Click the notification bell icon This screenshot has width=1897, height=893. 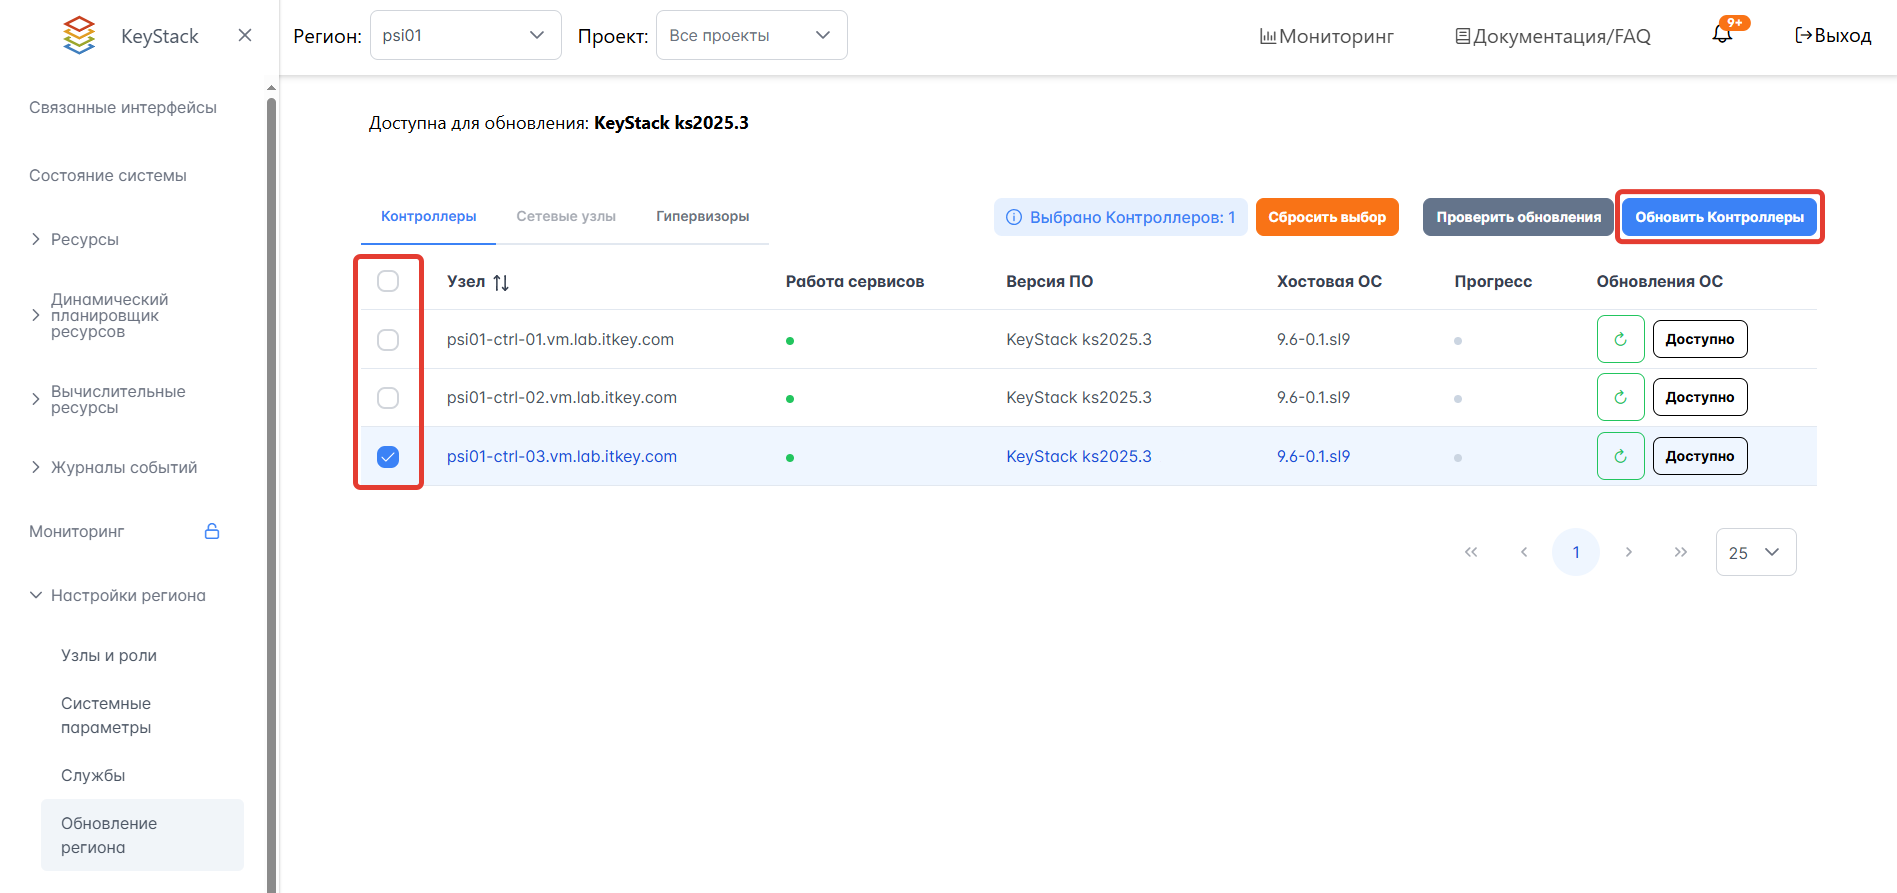coord(1722,35)
